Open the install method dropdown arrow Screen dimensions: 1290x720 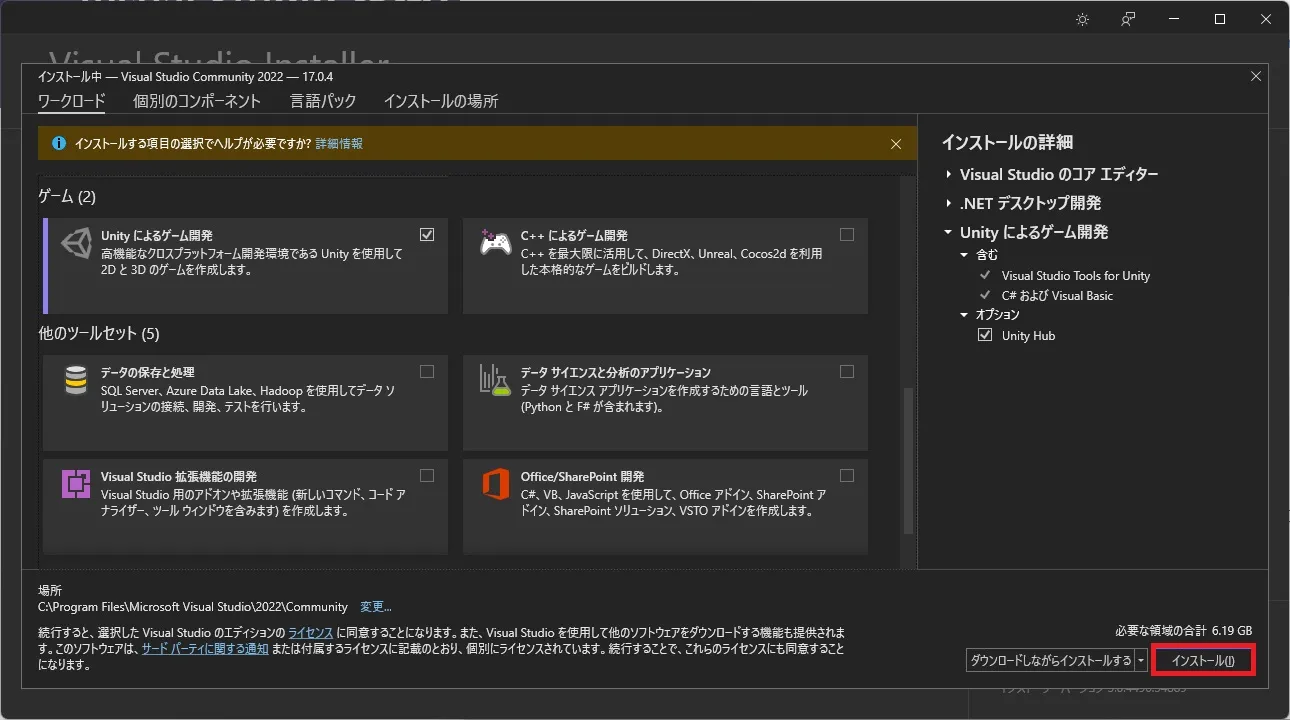coord(1141,659)
